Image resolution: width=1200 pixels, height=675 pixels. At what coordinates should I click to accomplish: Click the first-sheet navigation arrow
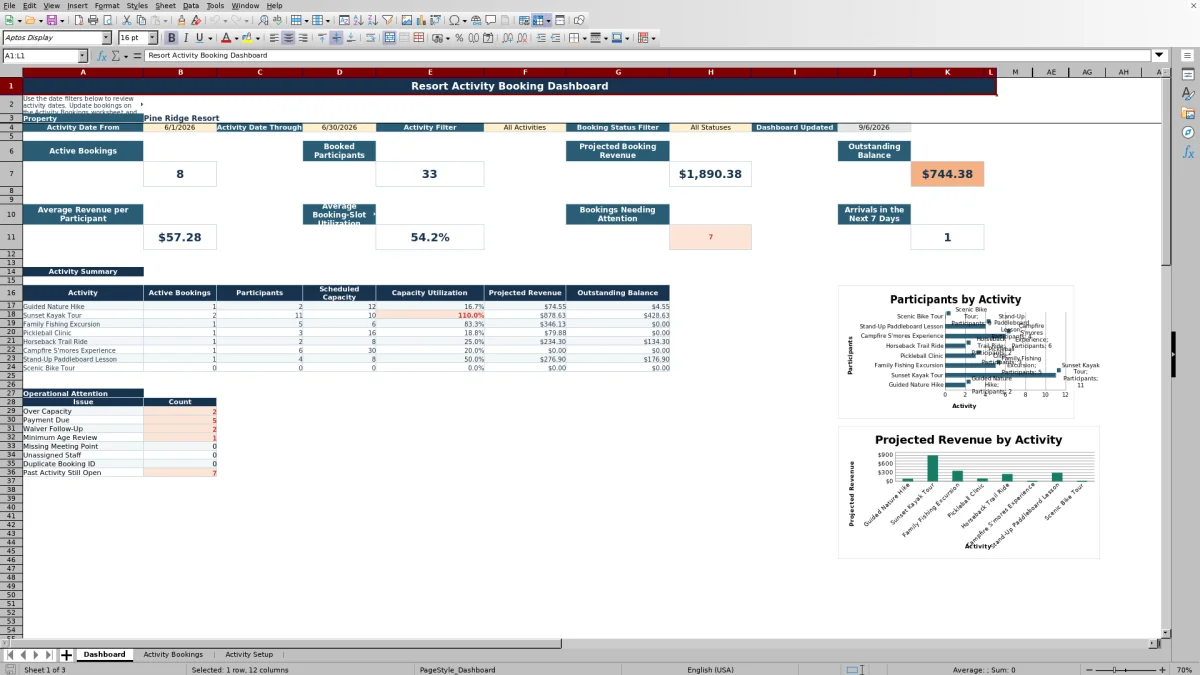point(9,655)
